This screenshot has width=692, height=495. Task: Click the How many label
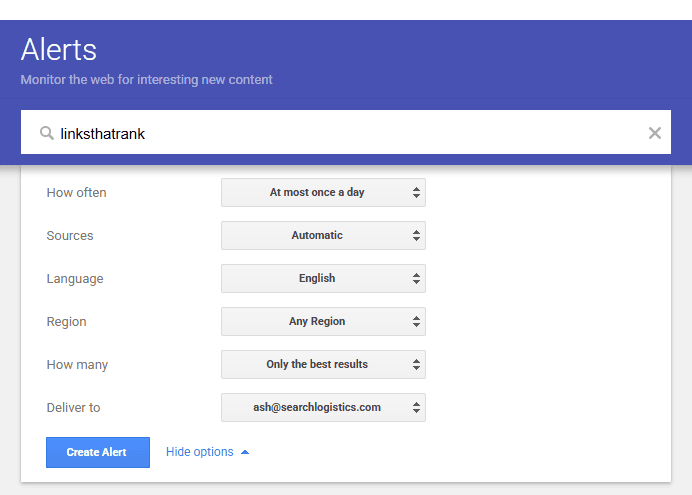pyautogui.click(x=77, y=365)
